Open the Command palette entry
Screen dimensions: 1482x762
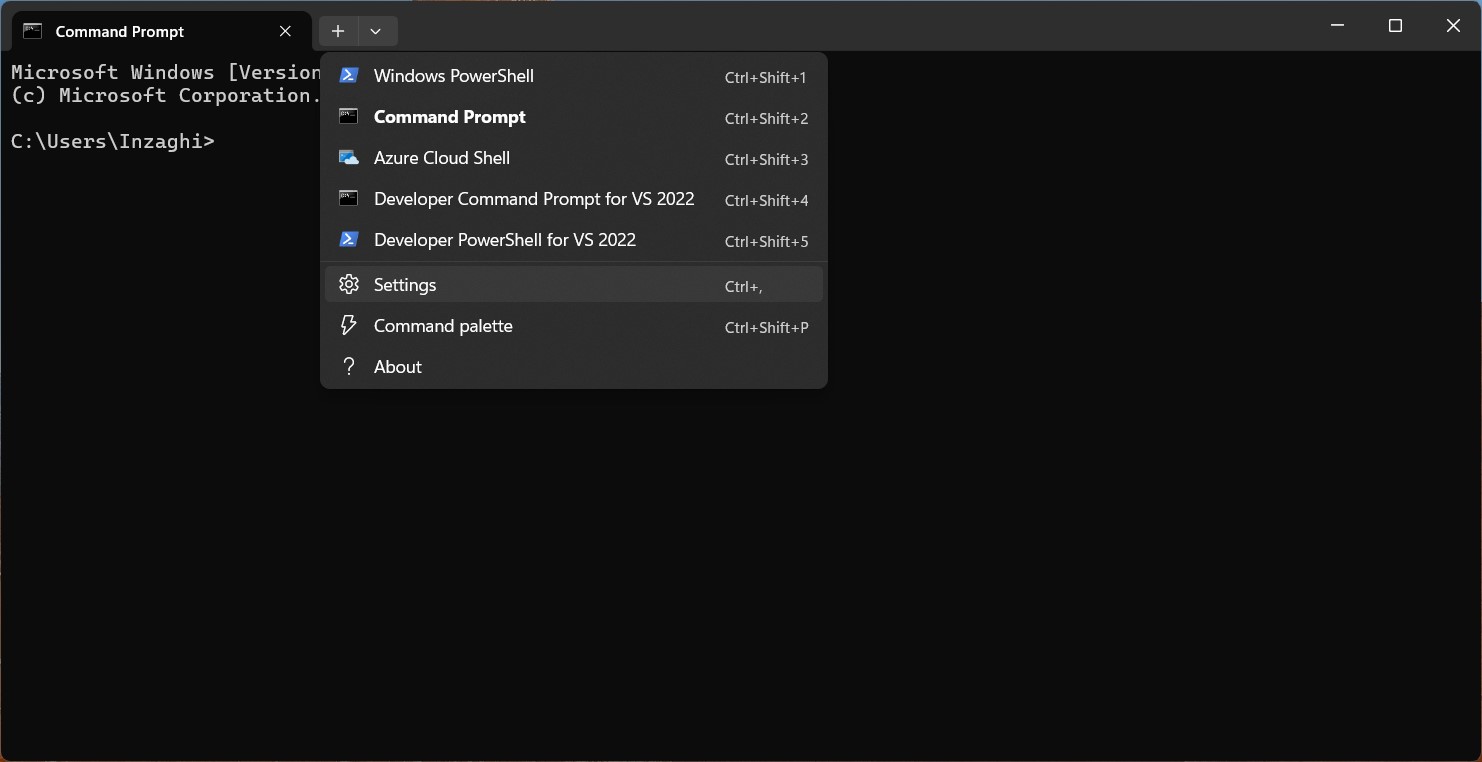(x=573, y=326)
